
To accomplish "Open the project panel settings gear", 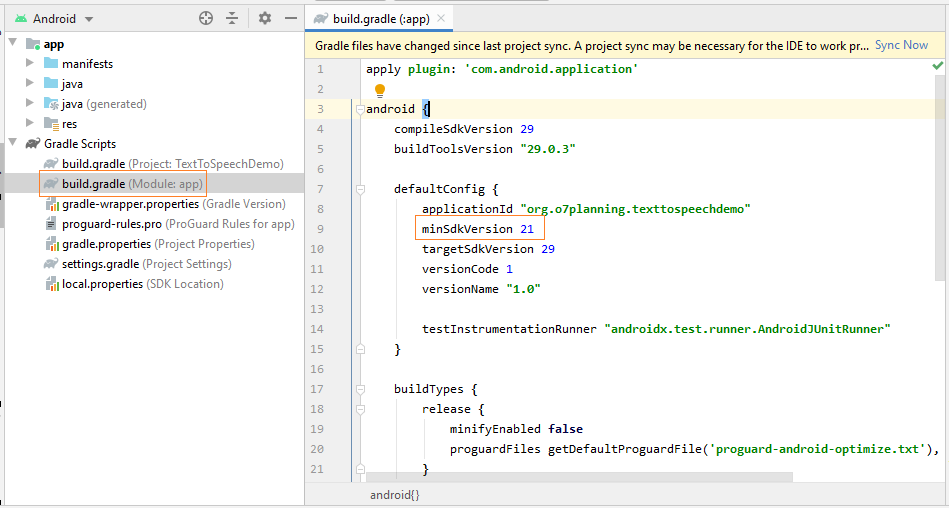I will tap(264, 18).
